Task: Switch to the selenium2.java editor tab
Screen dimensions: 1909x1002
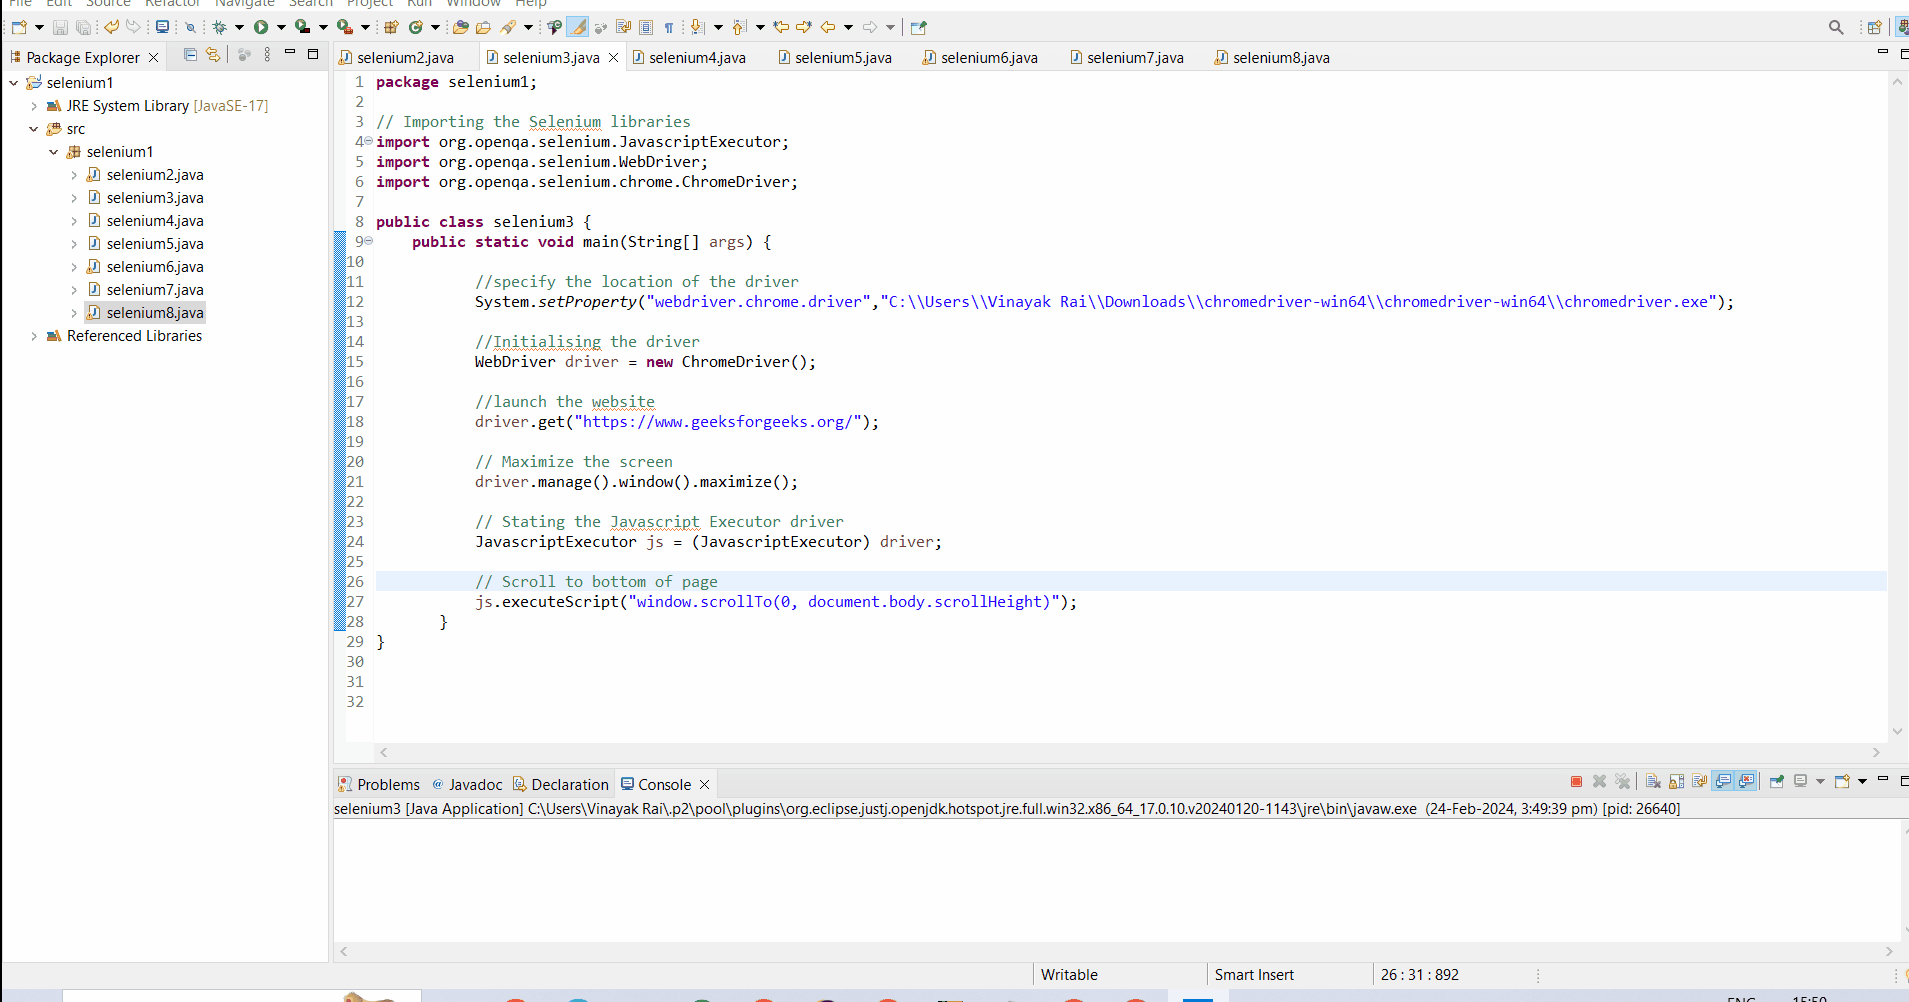Action: tap(398, 58)
